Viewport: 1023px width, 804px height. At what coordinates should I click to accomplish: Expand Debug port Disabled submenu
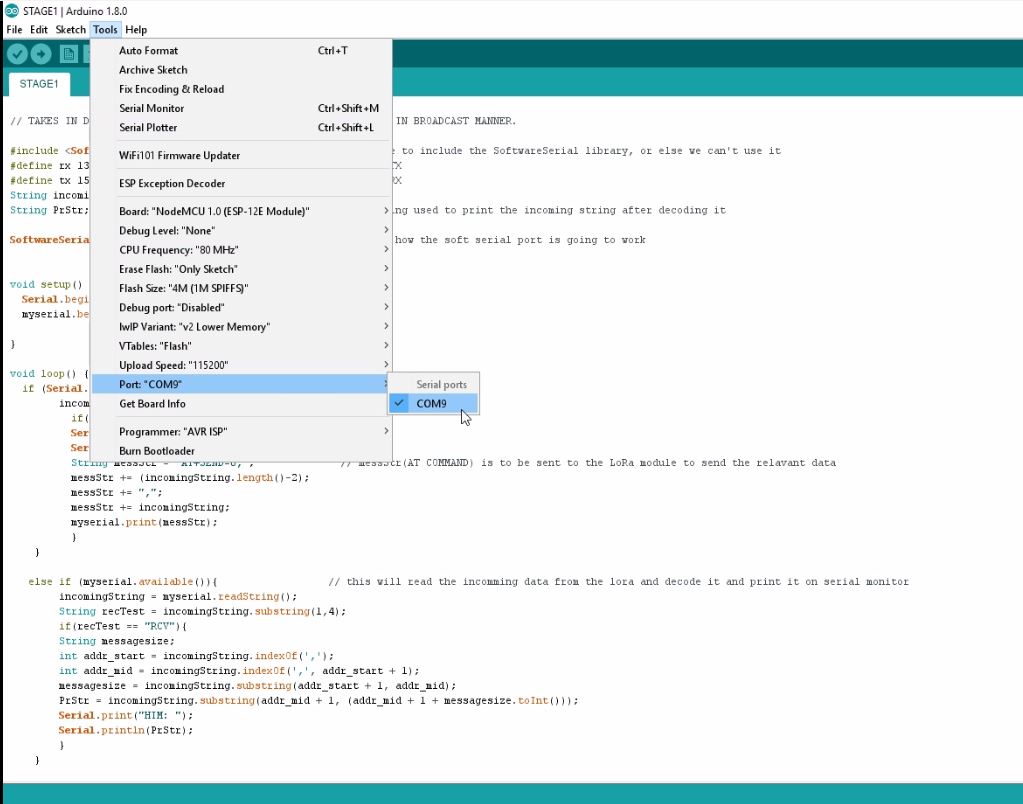pyautogui.click(x=241, y=307)
